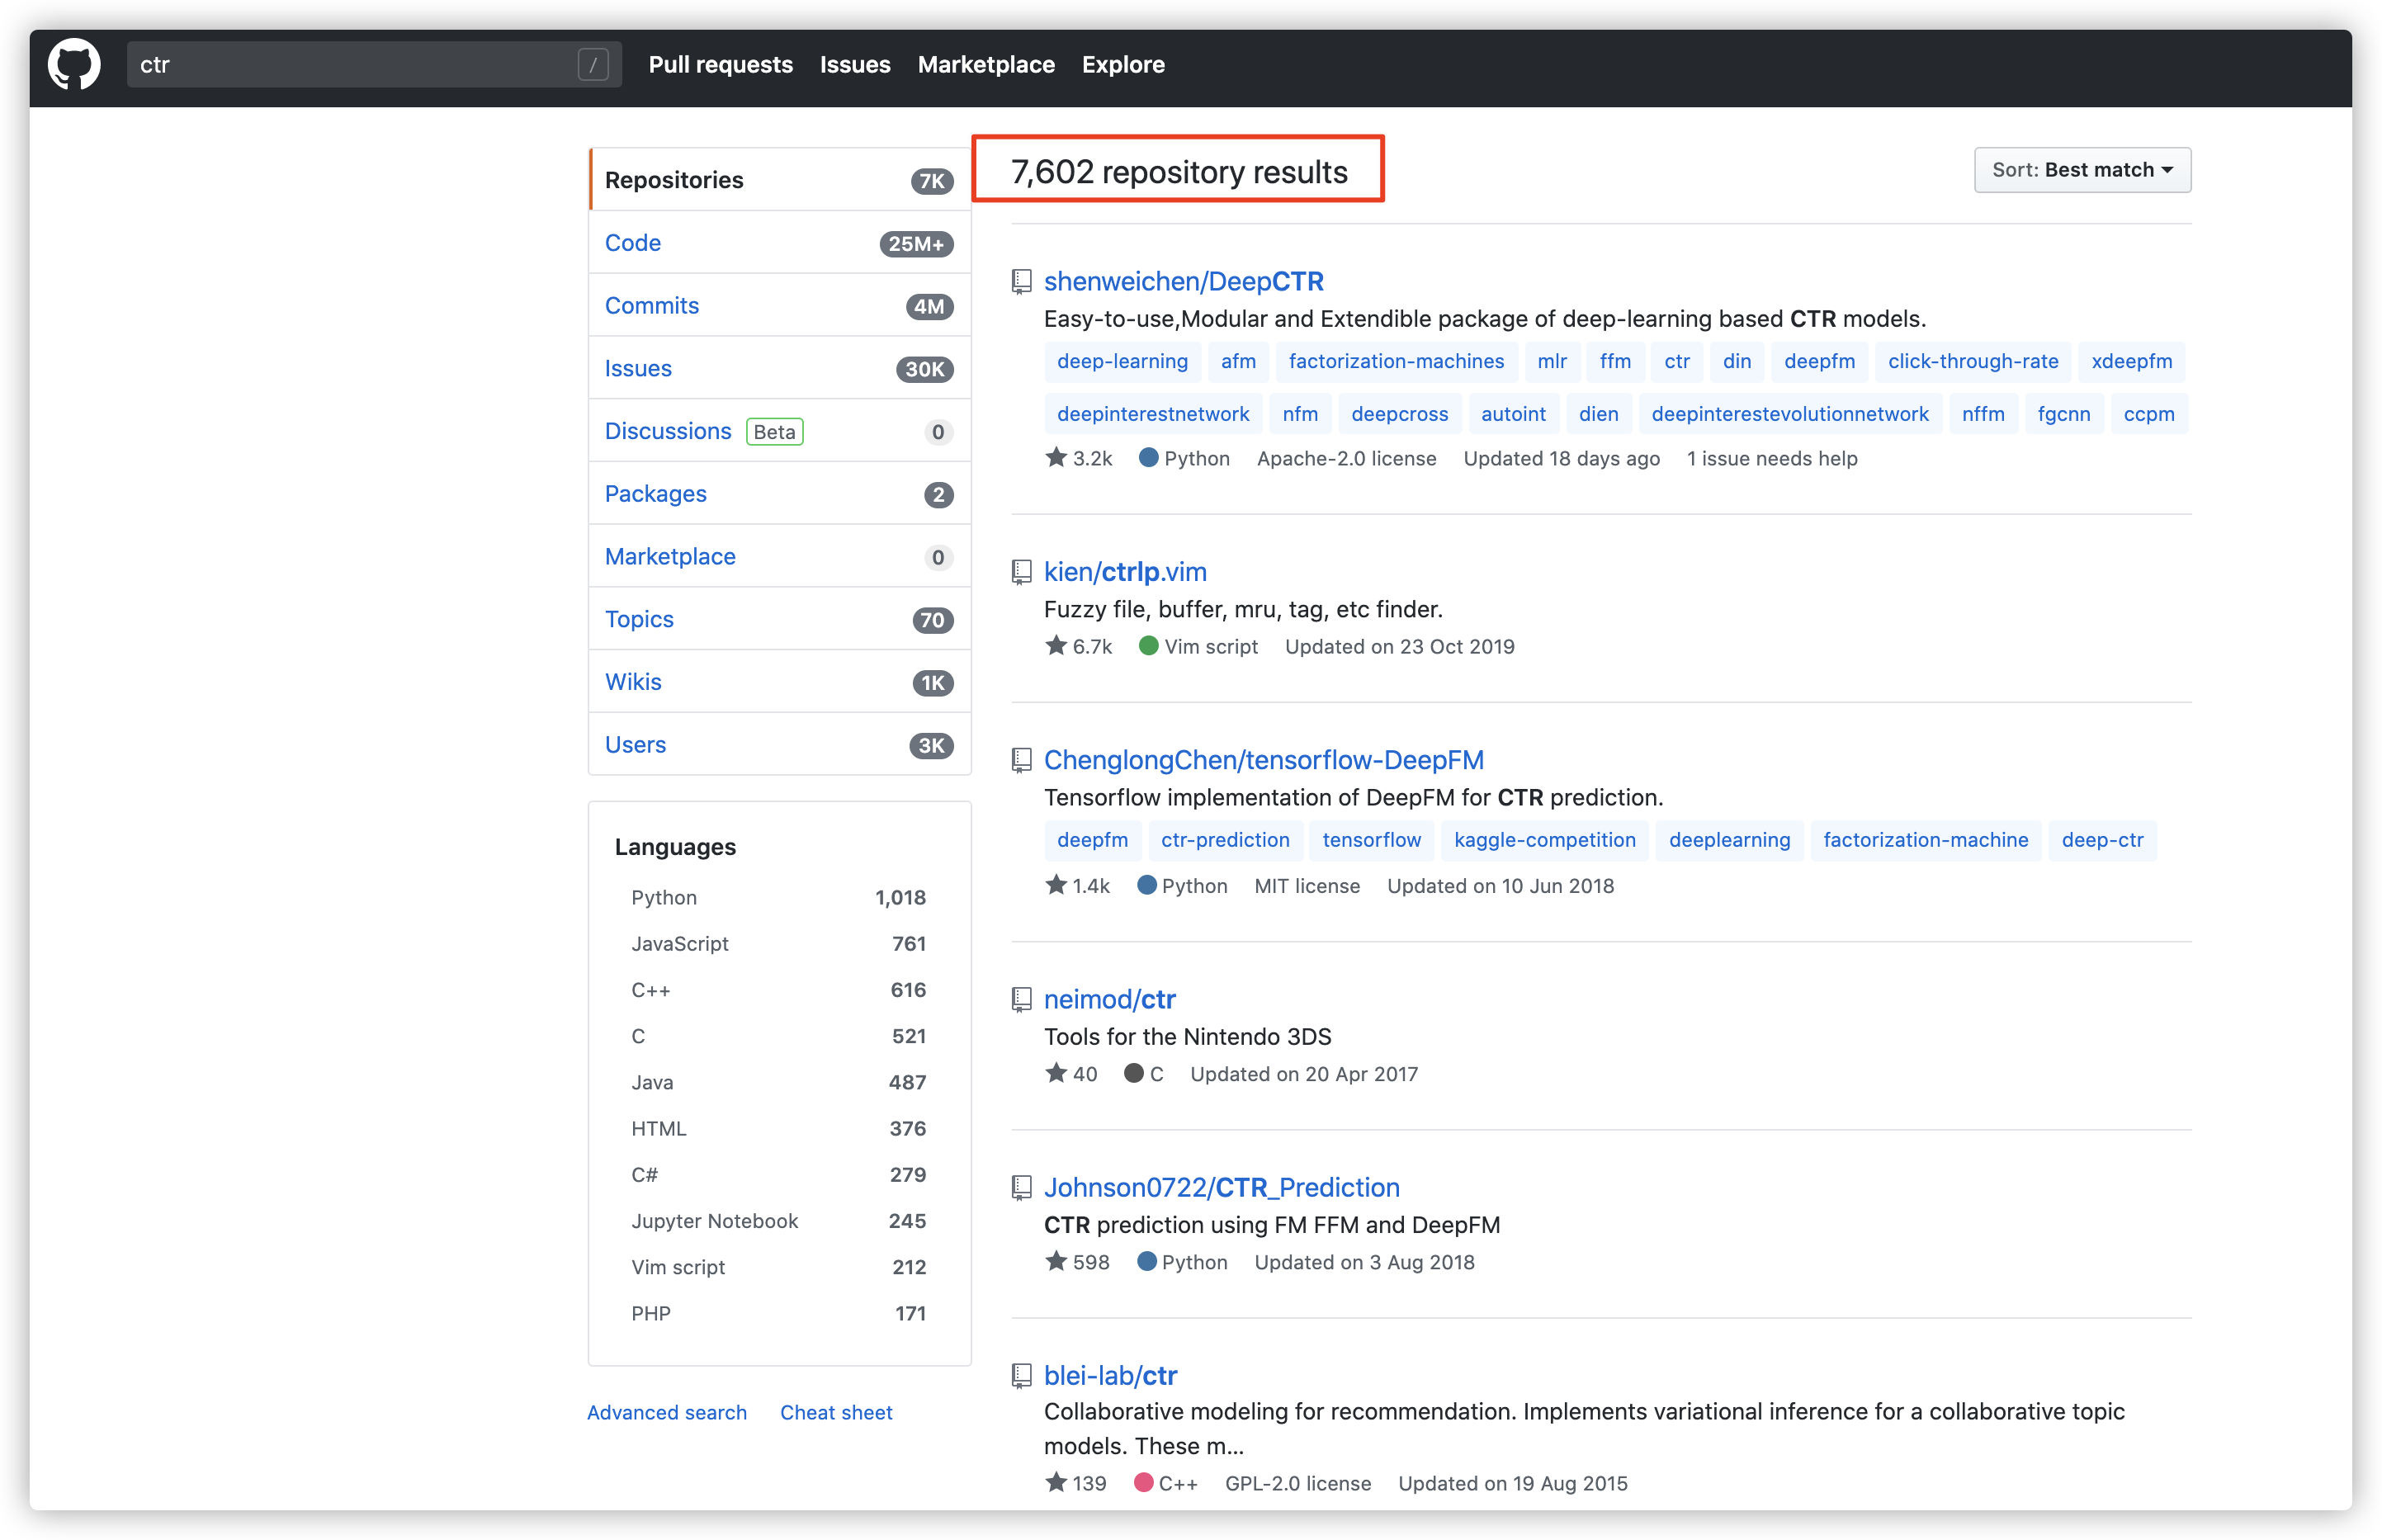Image resolution: width=2382 pixels, height=1540 pixels.
Task: Switch to Issues results in sidebar
Action: (x=779, y=369)
